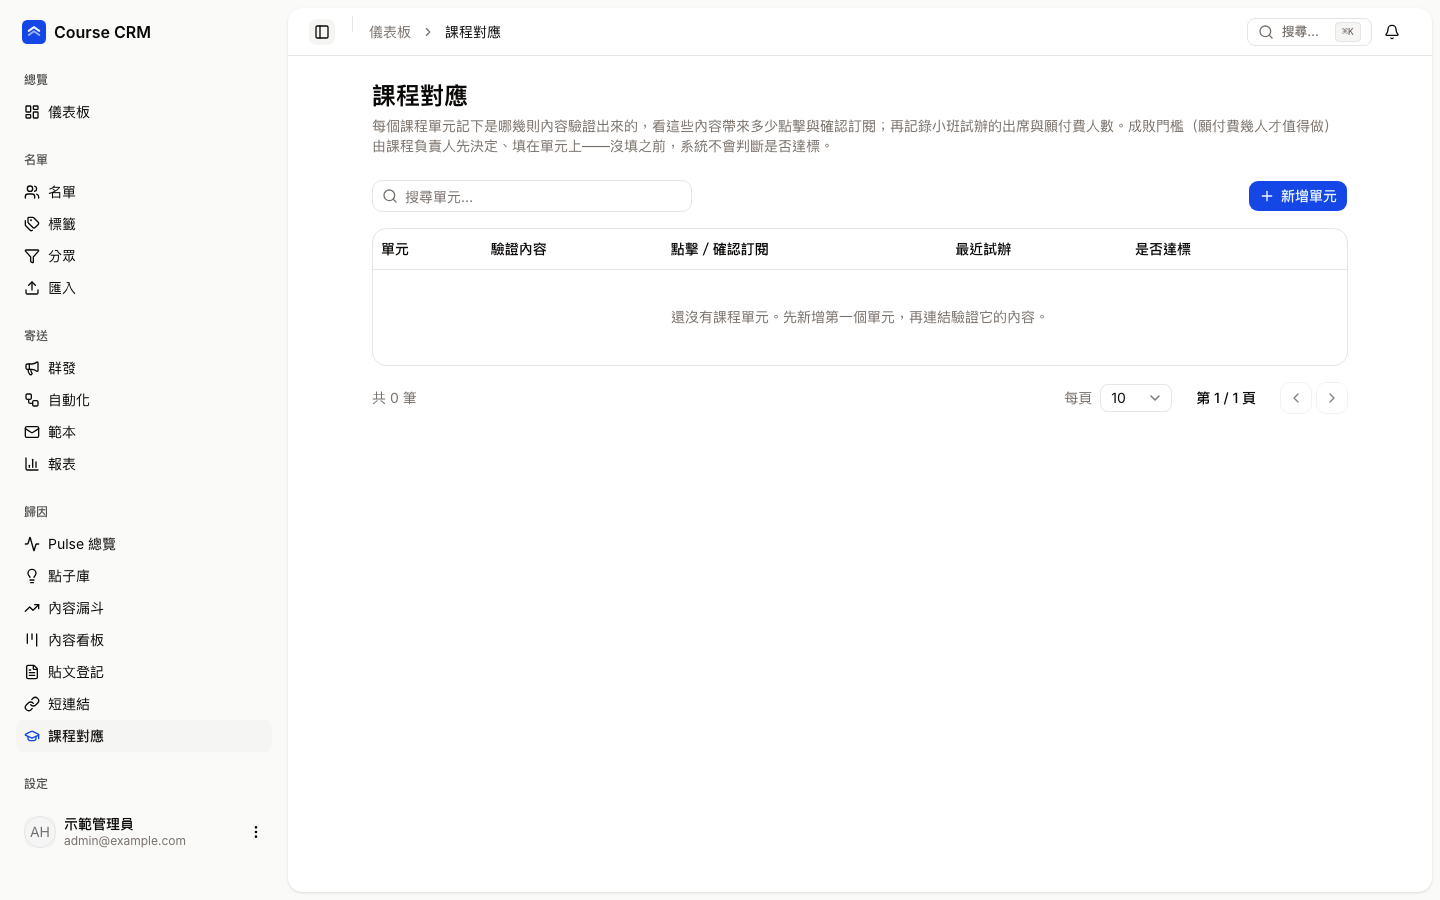This screenshot has width=1440, height=900.
Task: Open 群發 in the sidebar
Action: 144,368
